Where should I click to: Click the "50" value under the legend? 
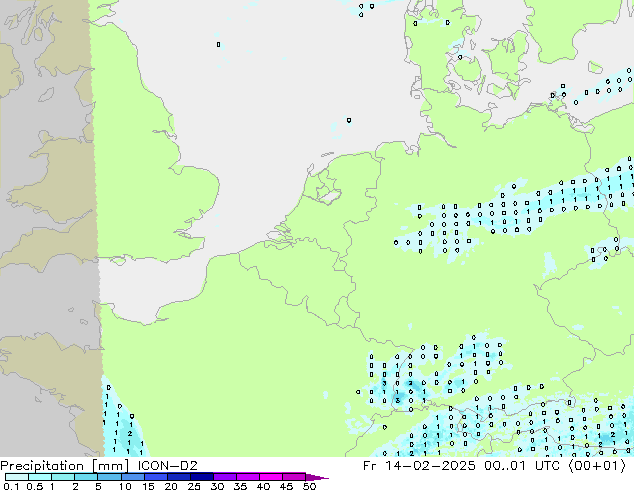(x=309, y=487)
